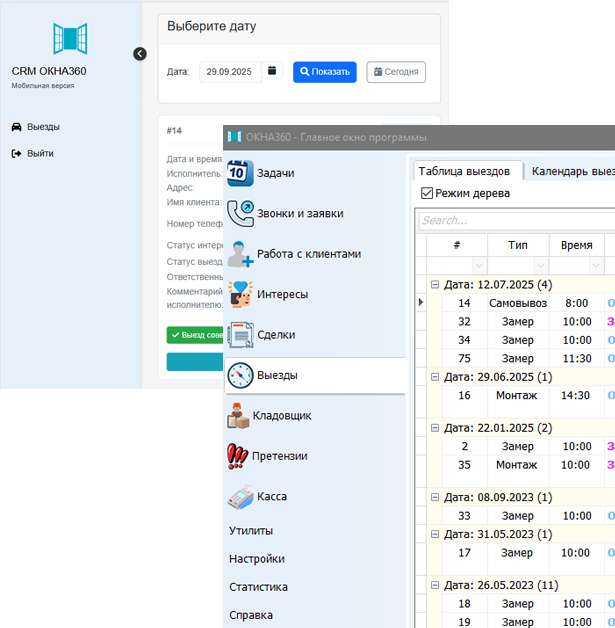Click the Сегодня button
This screenshot has height=628, width=615.
tap(396, 72)
